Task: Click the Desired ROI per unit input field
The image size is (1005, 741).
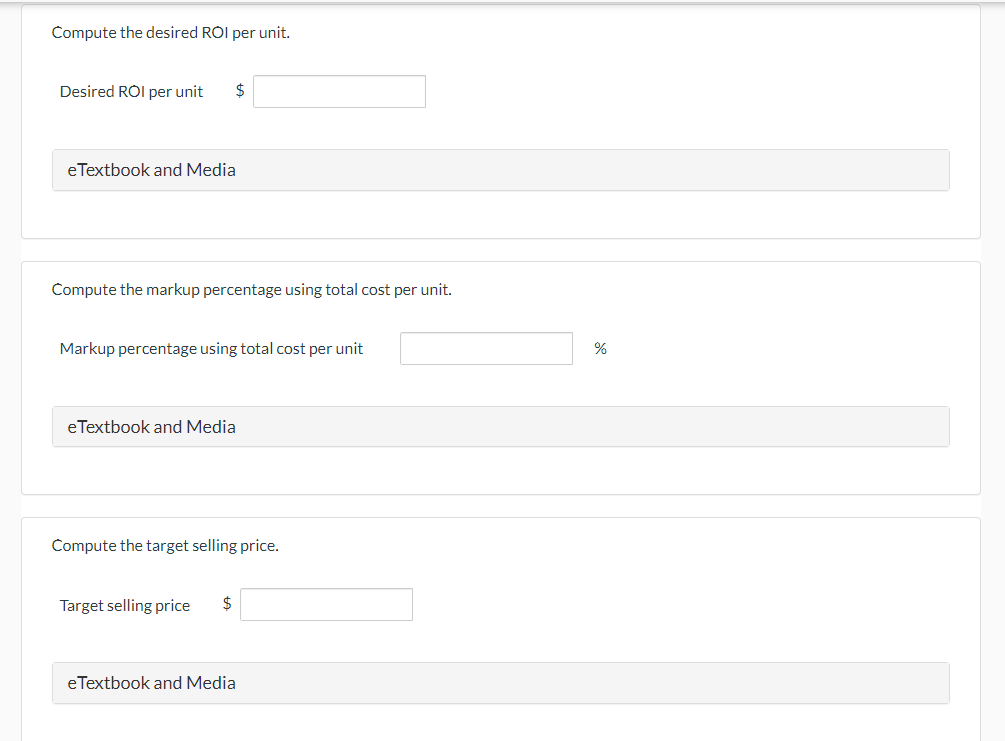Action: point(339,91)
